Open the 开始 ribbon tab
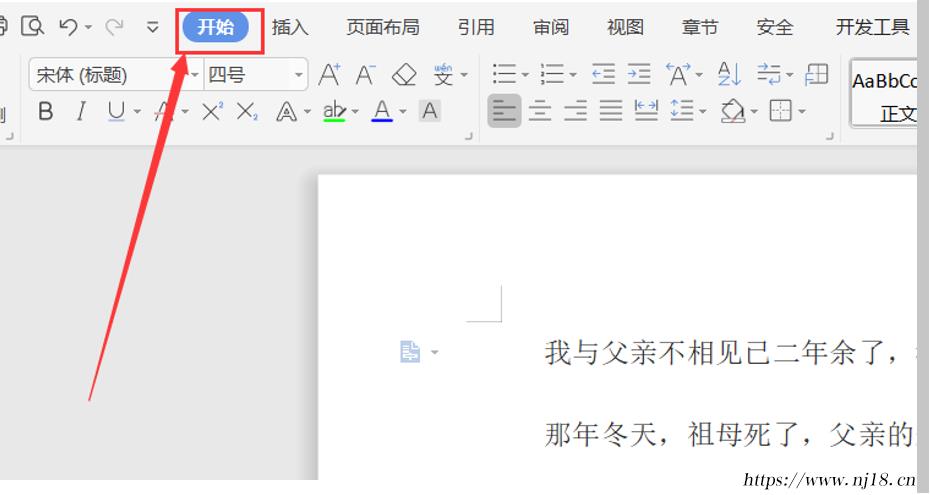The image size is (930, 495). pos(215,27)
